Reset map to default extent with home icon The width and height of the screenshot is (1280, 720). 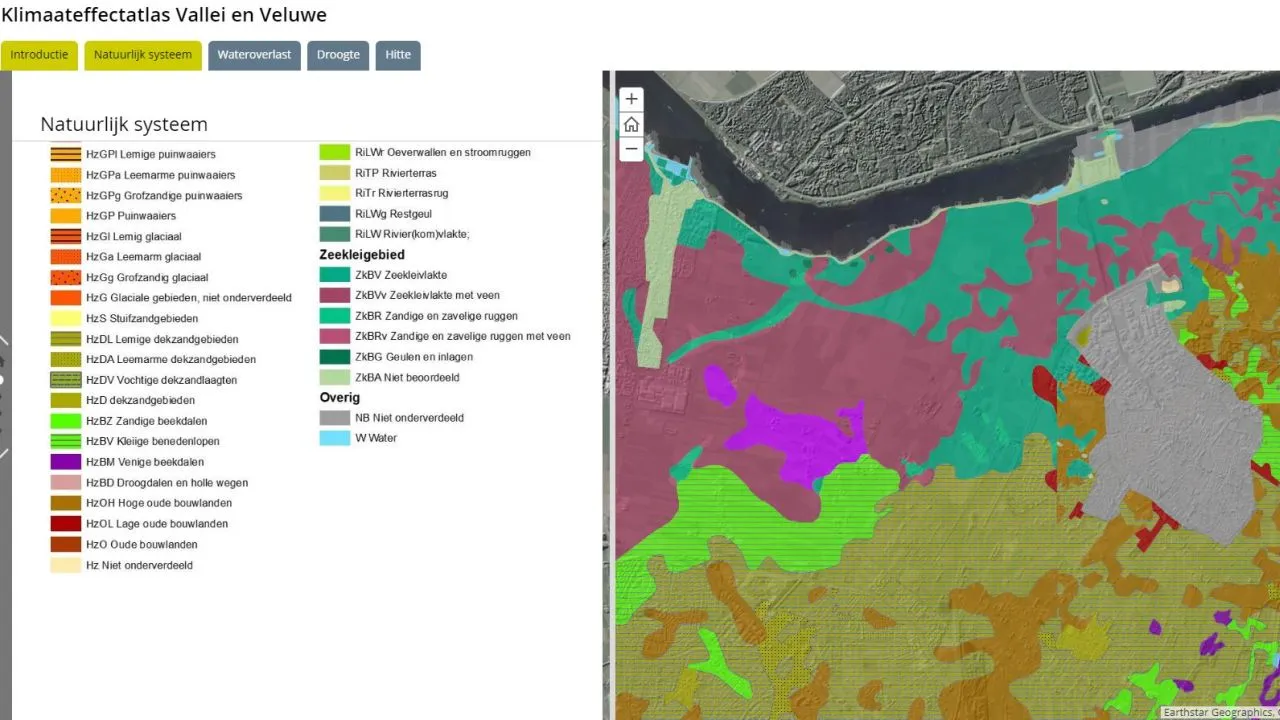pos(631,124)
